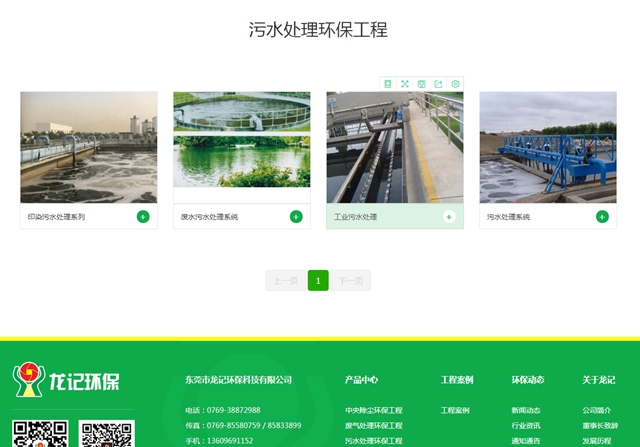Open 工程案例 sub-link under footer heading

(x=455, y=410)
